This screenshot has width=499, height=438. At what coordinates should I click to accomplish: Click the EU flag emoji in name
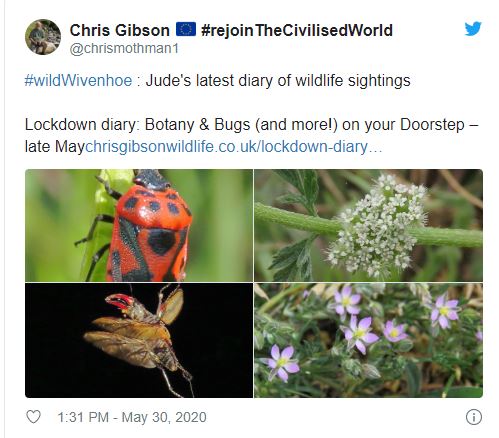pyautogui.click(x=186, y=29)
